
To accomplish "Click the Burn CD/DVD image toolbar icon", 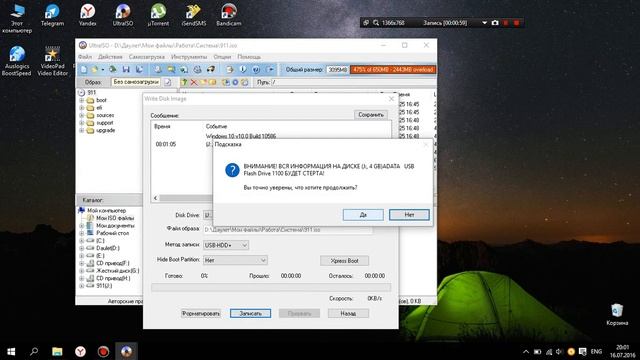I will coord(211,70).
